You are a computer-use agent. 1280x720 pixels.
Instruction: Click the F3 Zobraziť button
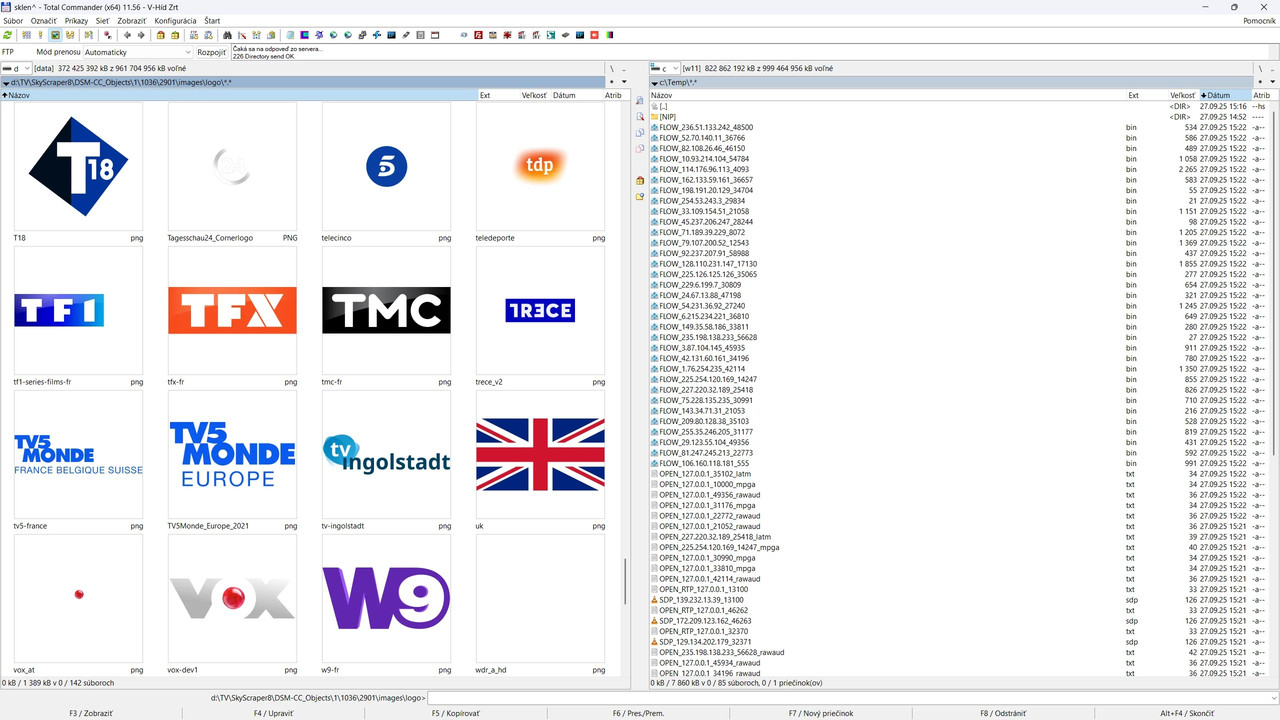[91, 713]
